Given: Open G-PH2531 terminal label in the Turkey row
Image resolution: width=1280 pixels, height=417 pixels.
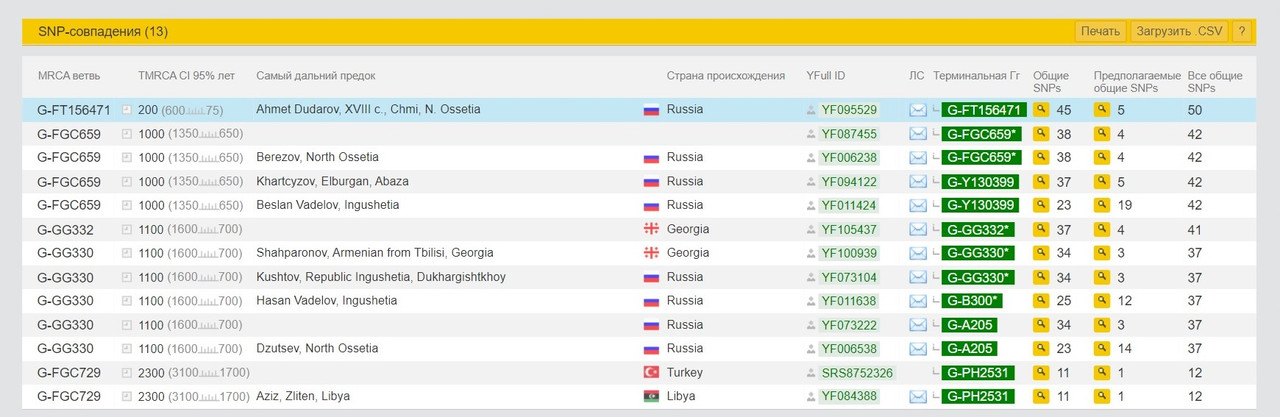Looking at the screenshot, I should pyautogui.click(x=978, y=373).
